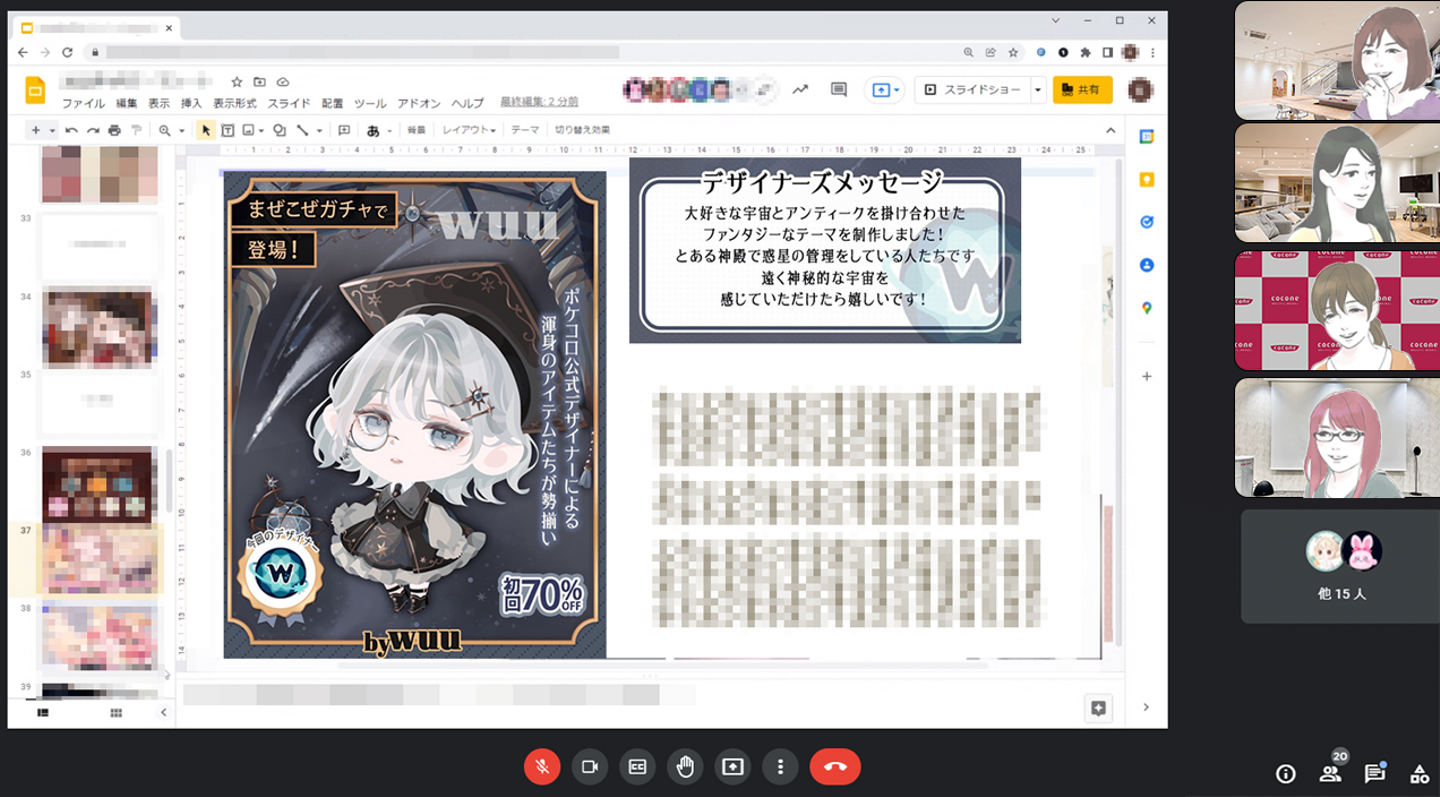Print the presentation

click(114, 130)
